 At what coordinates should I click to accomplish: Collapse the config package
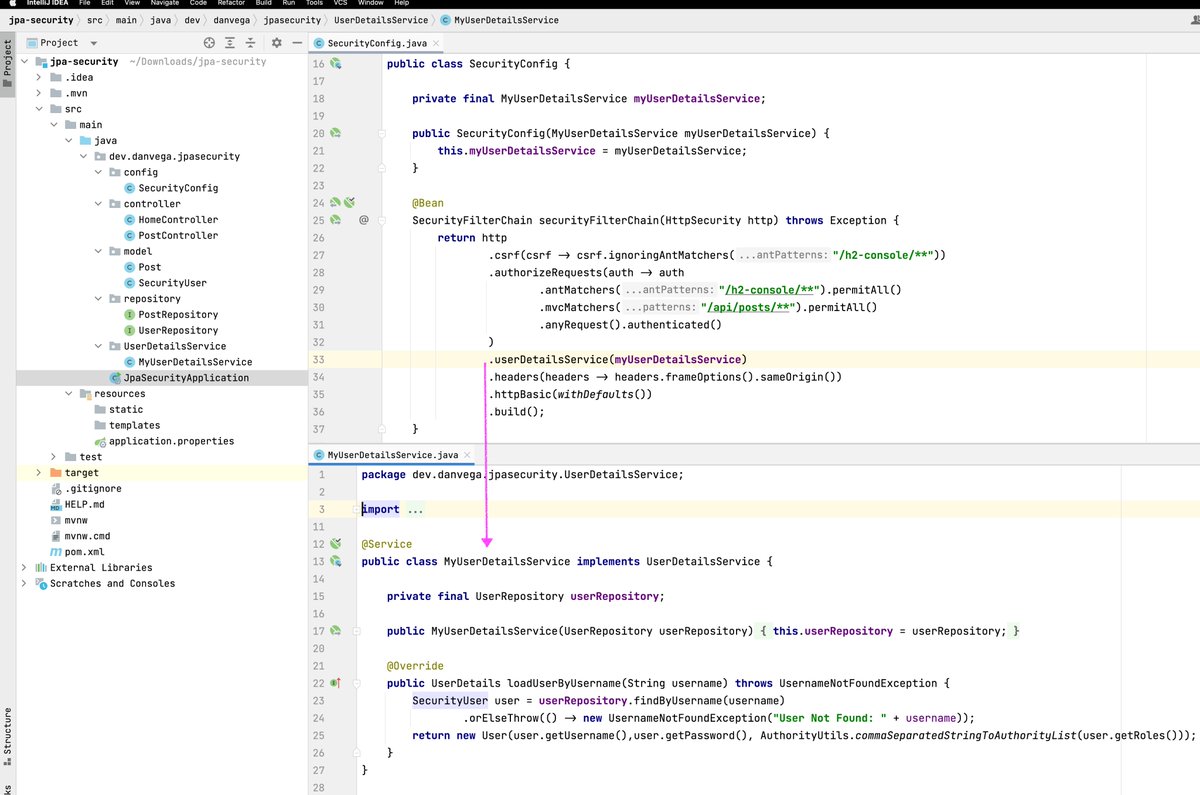pos(98,172)
